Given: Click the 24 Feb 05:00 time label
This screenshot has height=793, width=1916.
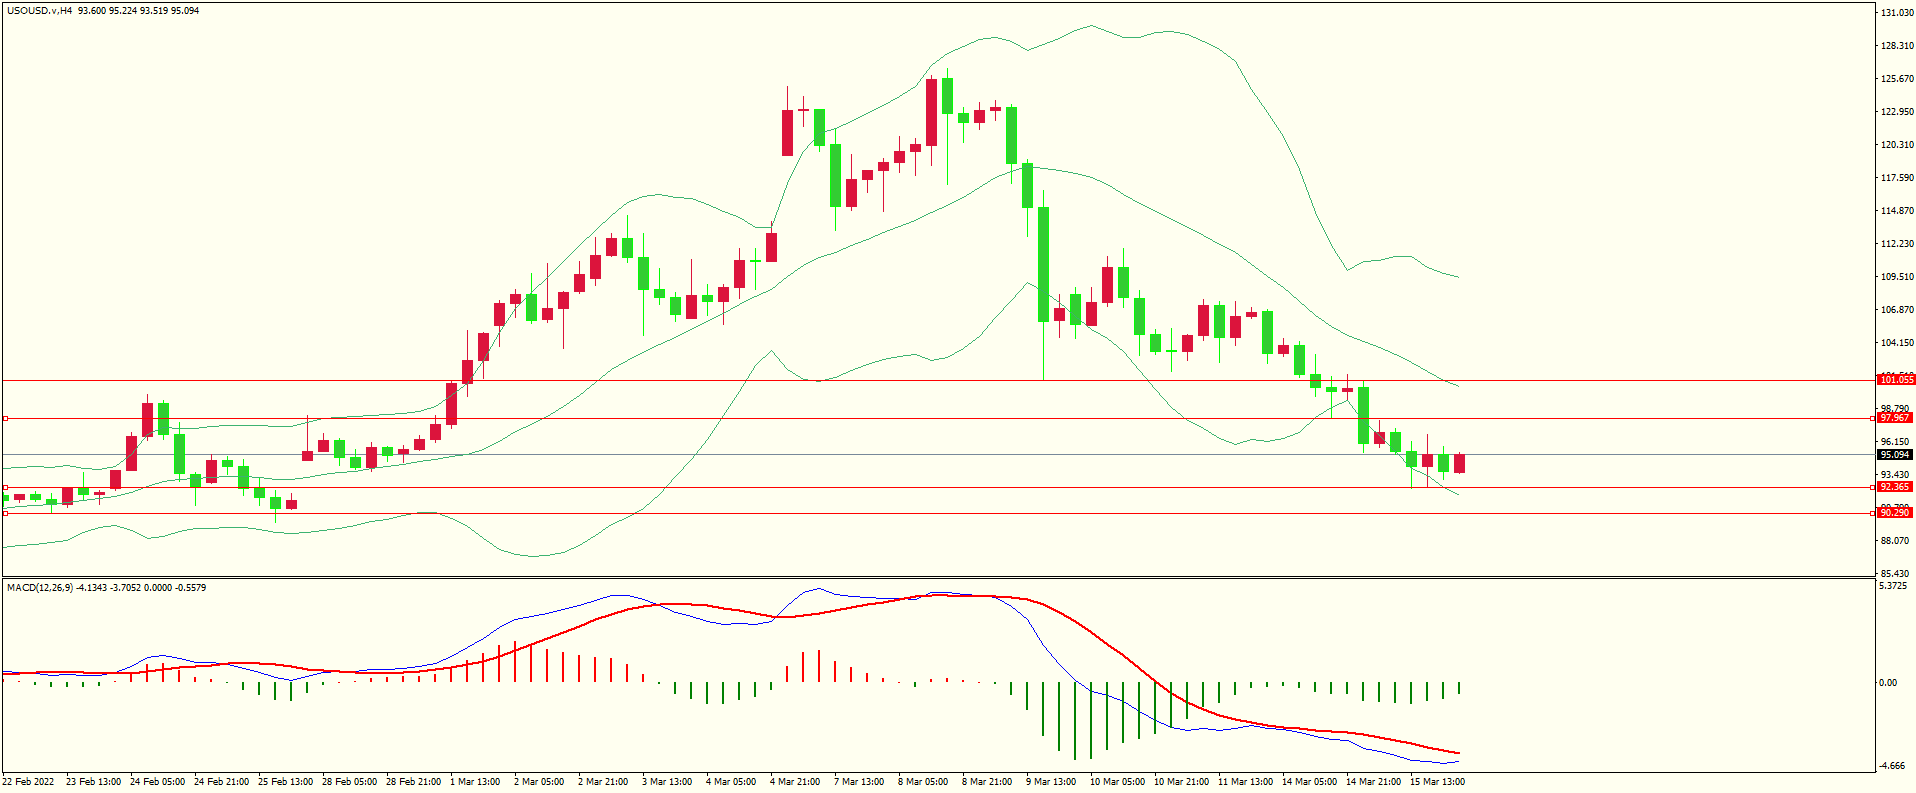Looking at the screenshot, I should (x=157, y=782).
